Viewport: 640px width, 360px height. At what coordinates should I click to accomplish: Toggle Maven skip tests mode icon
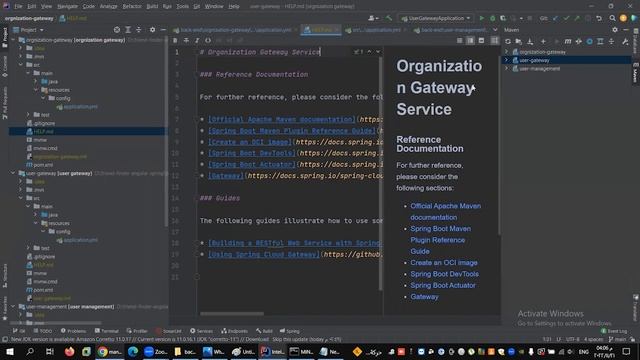pyautogui.click(x=589, y=41)
